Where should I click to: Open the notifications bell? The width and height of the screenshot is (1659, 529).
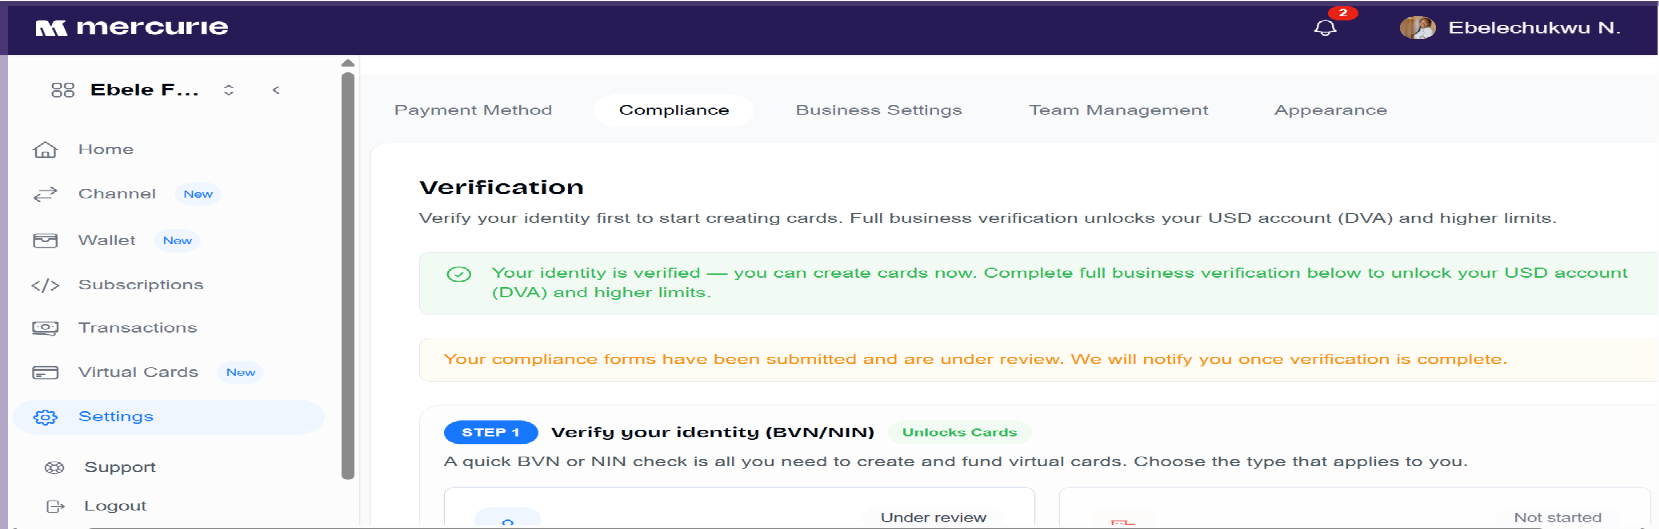click(1325, 28)
